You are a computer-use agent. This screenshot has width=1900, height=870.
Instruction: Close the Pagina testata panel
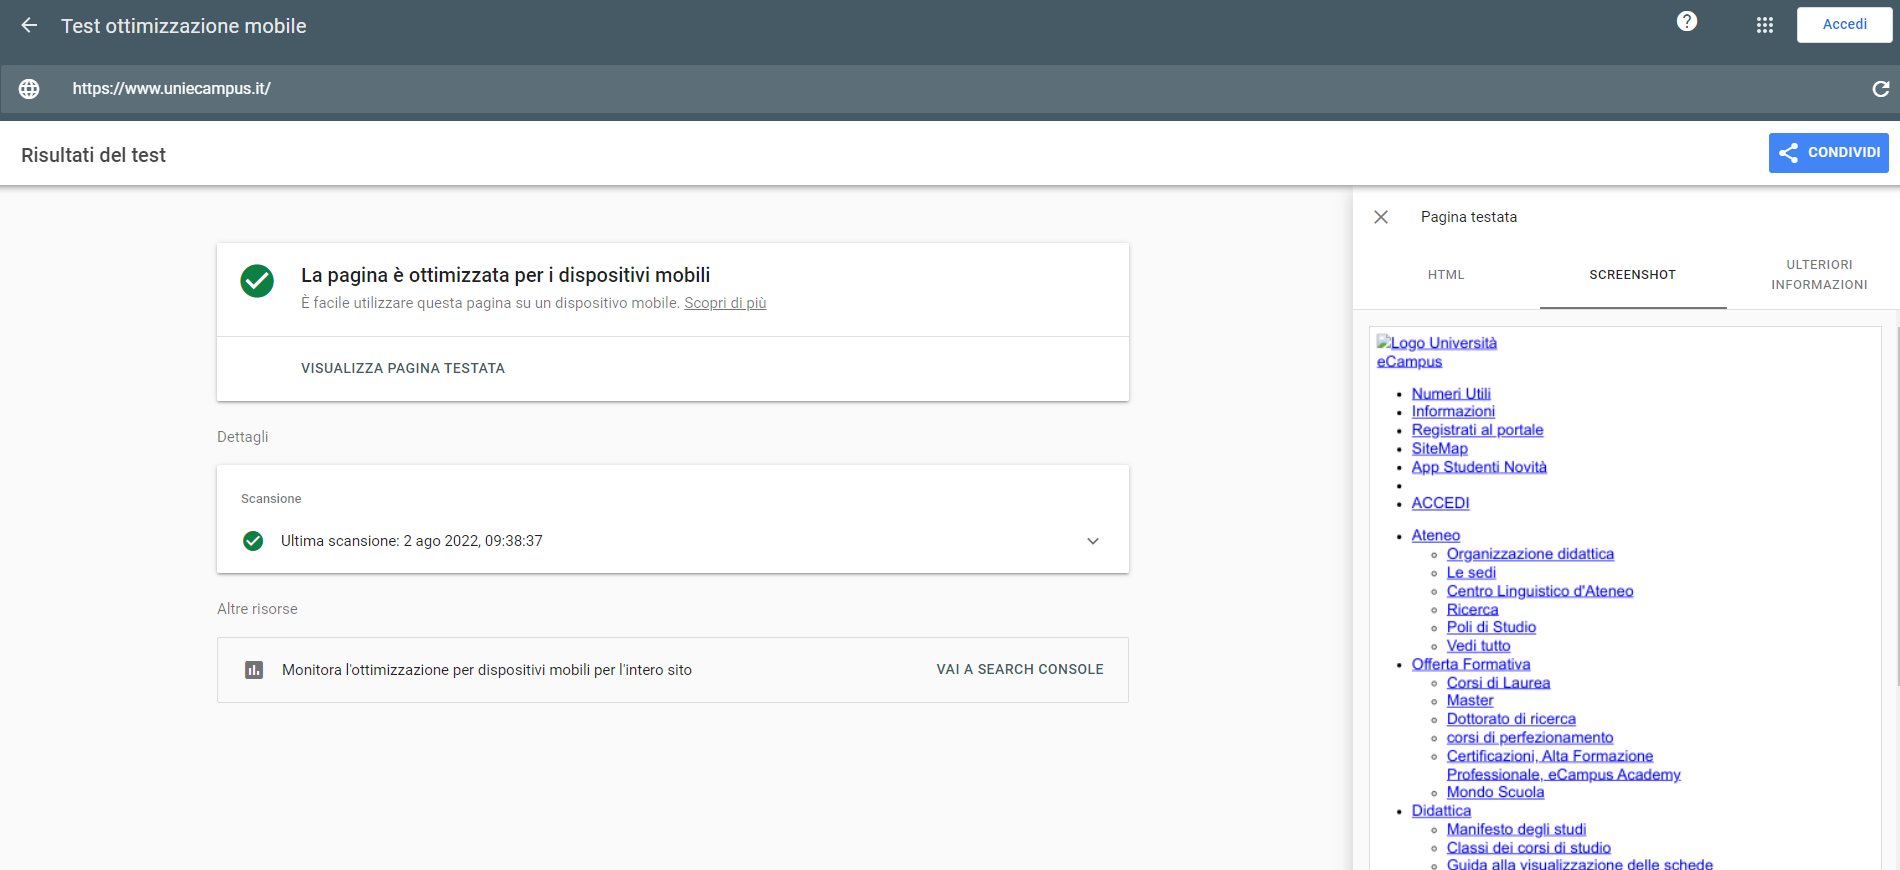coord(1381,217)
